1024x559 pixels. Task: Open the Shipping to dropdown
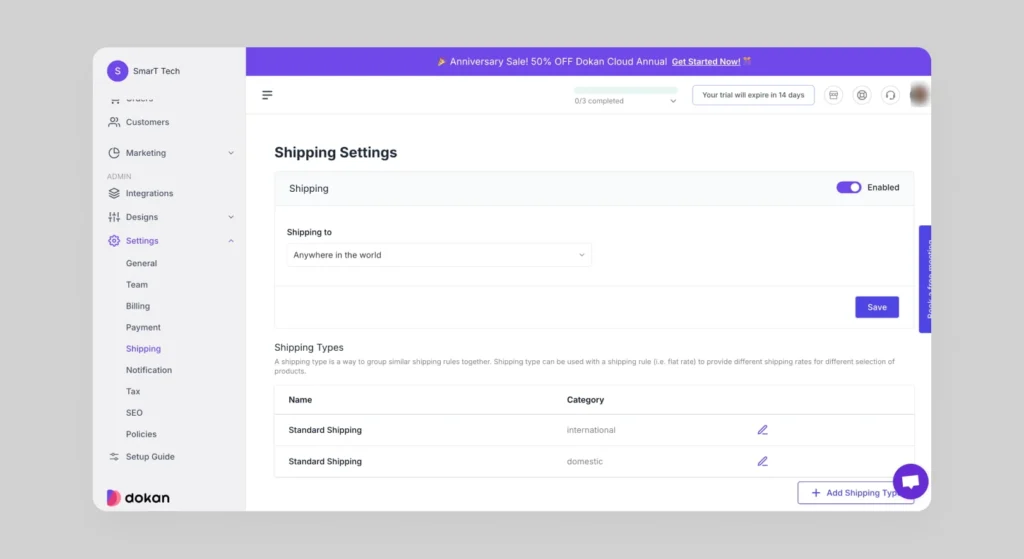pyautogui.click(x=439, y=255)
